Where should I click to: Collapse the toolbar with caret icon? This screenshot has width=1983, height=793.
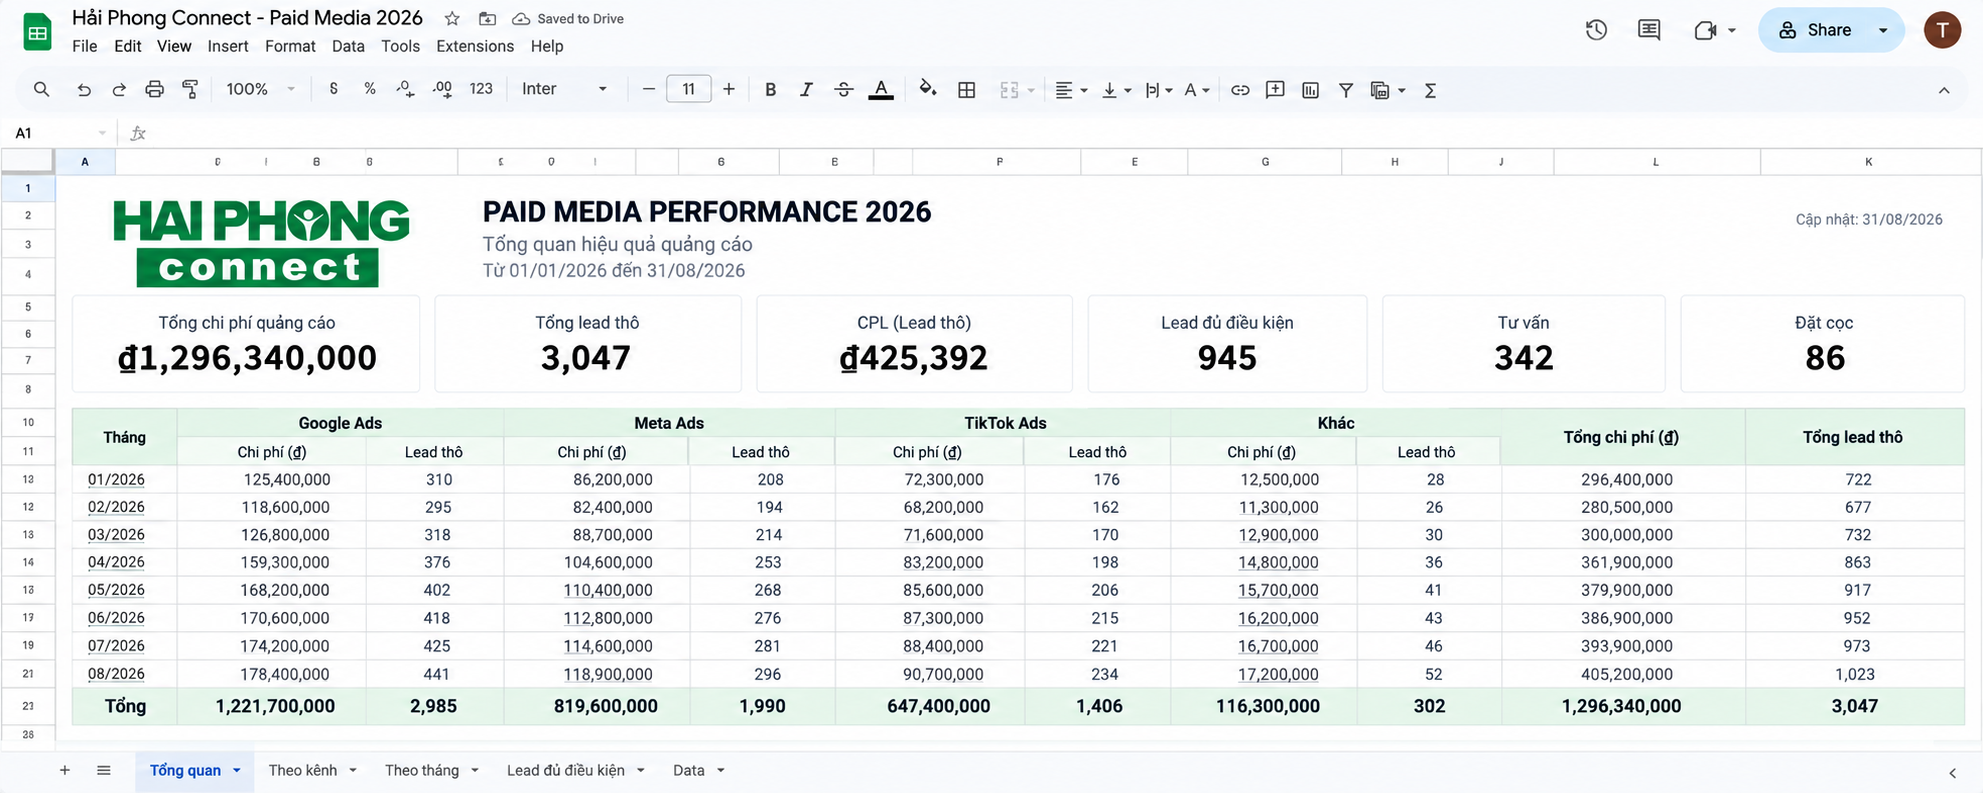(1943, 90)
